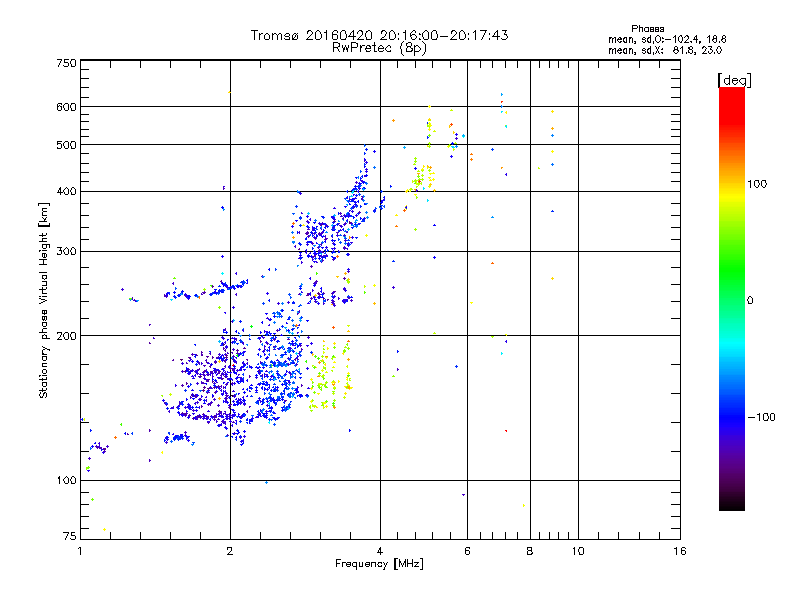Click y-axis tick label '400'
This screenshot has width=800, height=600.
pyautogui.click(x=66, y=191)
